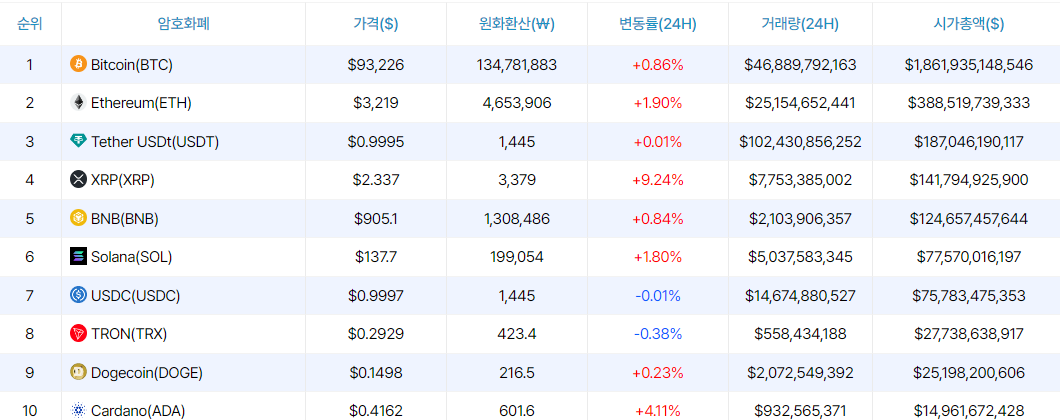Image resolution: width=1060 pixels, height=420 pixels.
Task: Click the Cardano logo icon
Action: [78, 410]
